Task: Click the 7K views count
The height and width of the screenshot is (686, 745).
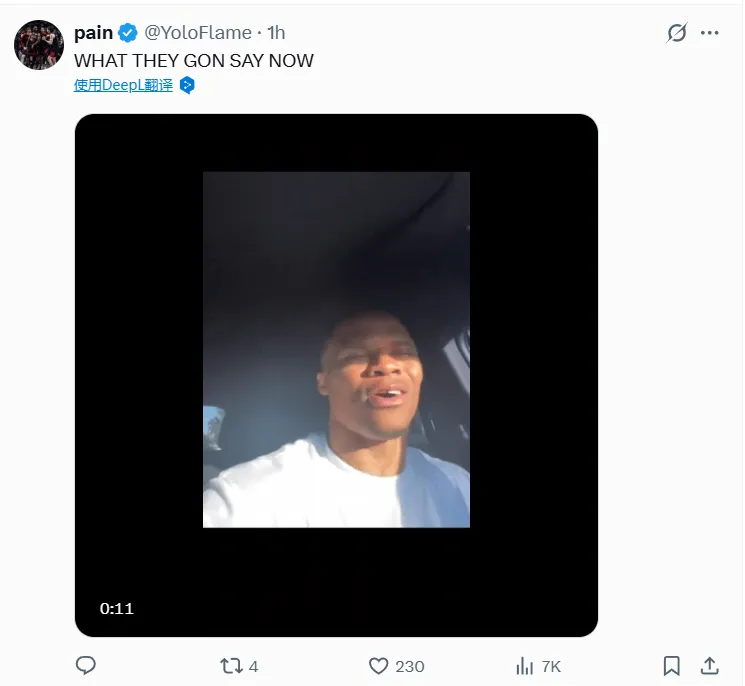Action: point(551,666)
